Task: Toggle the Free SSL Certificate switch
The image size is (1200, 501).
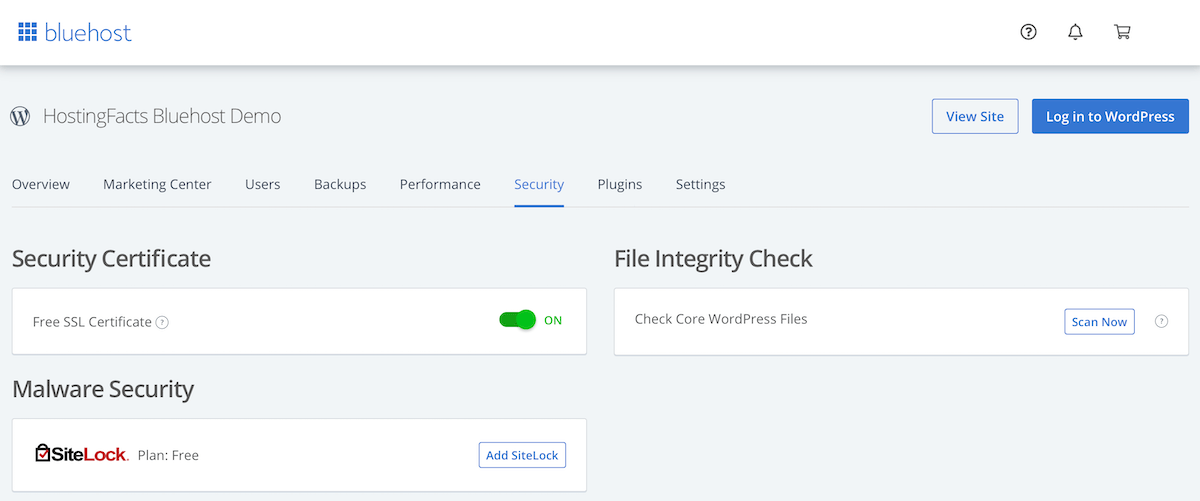Action: click(x=518, y=320)
